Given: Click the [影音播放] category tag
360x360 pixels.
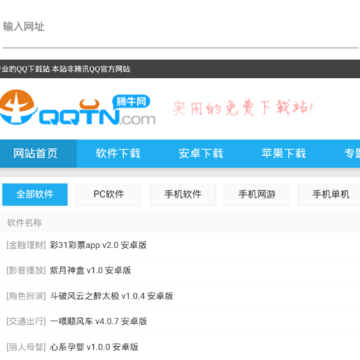Looking at the screenshot, I should (x=26, y=270).
